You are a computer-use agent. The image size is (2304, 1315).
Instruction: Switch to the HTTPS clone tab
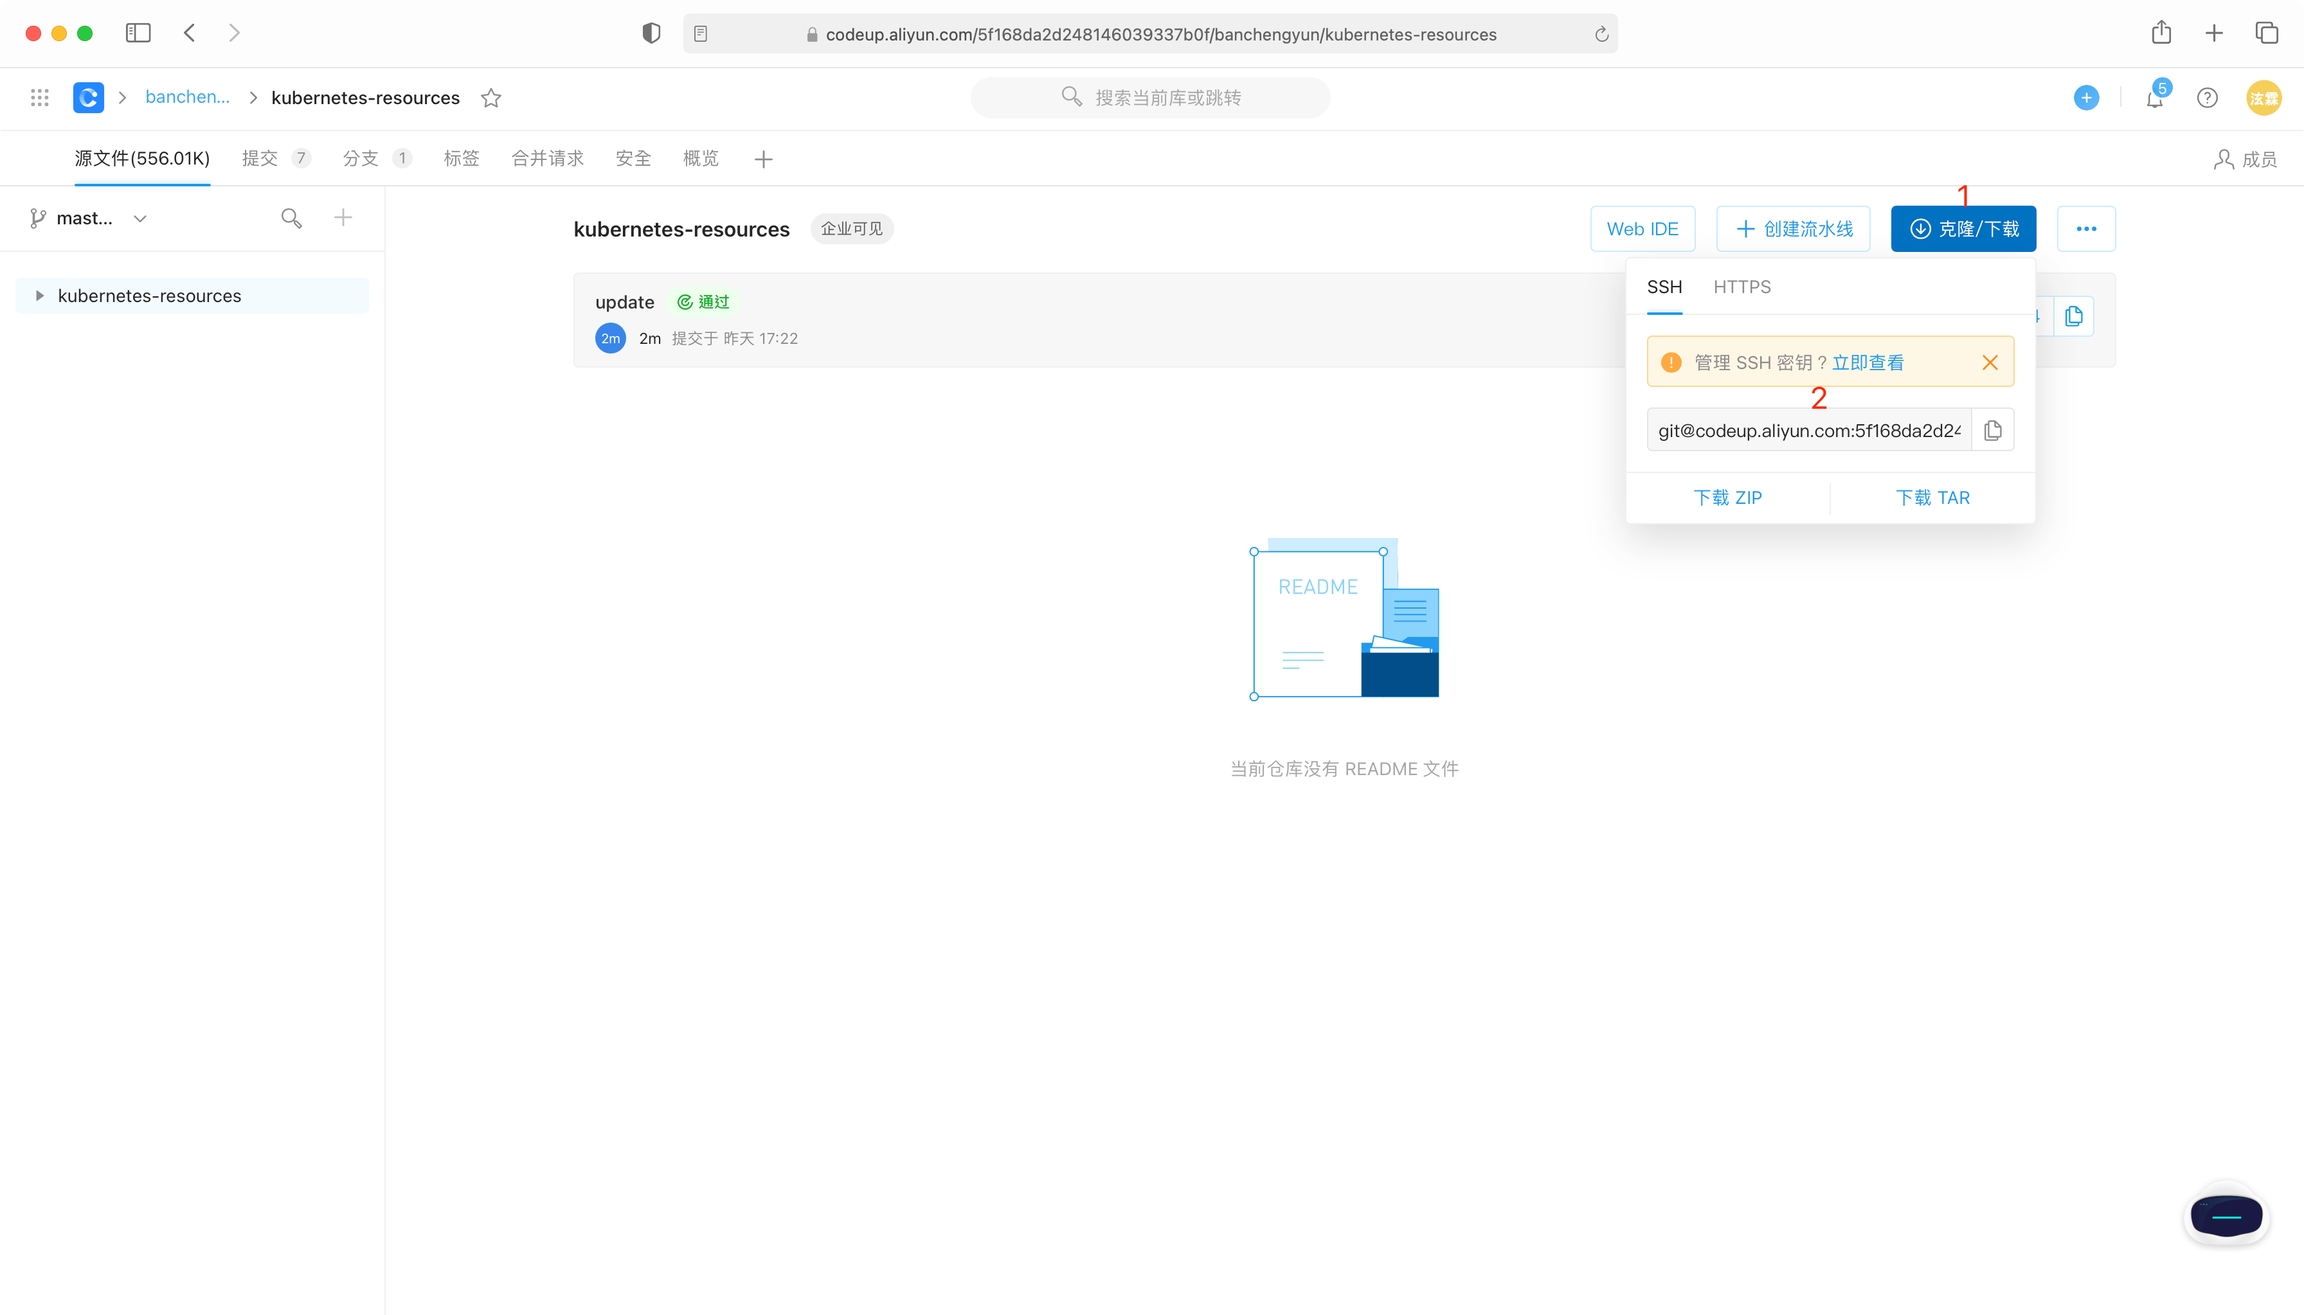[1741, 287]
